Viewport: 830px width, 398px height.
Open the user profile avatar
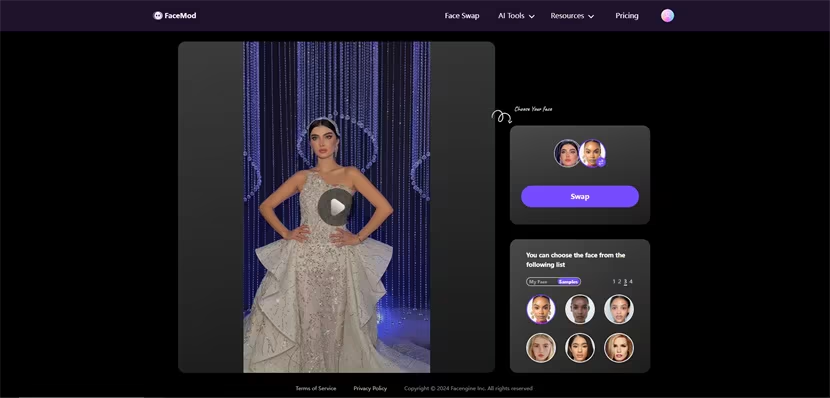point(667,16)
